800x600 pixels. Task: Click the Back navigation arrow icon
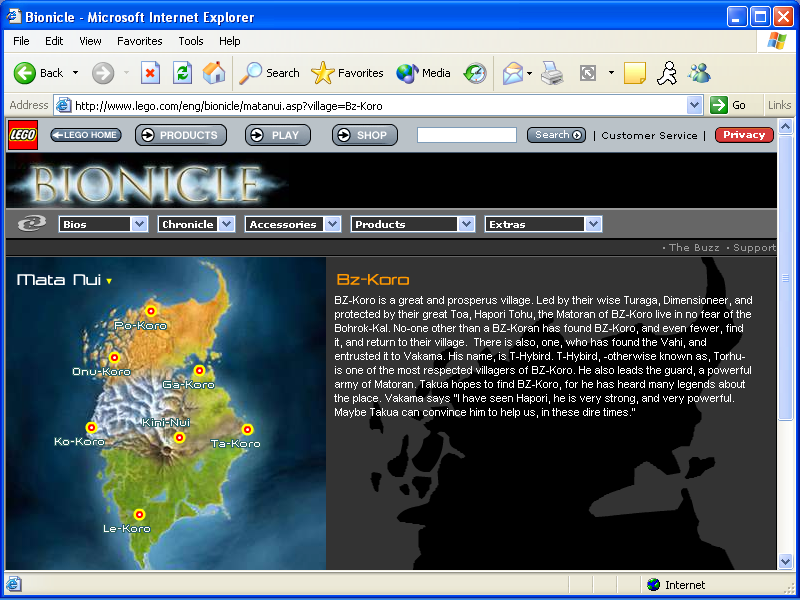pos(24,73)
